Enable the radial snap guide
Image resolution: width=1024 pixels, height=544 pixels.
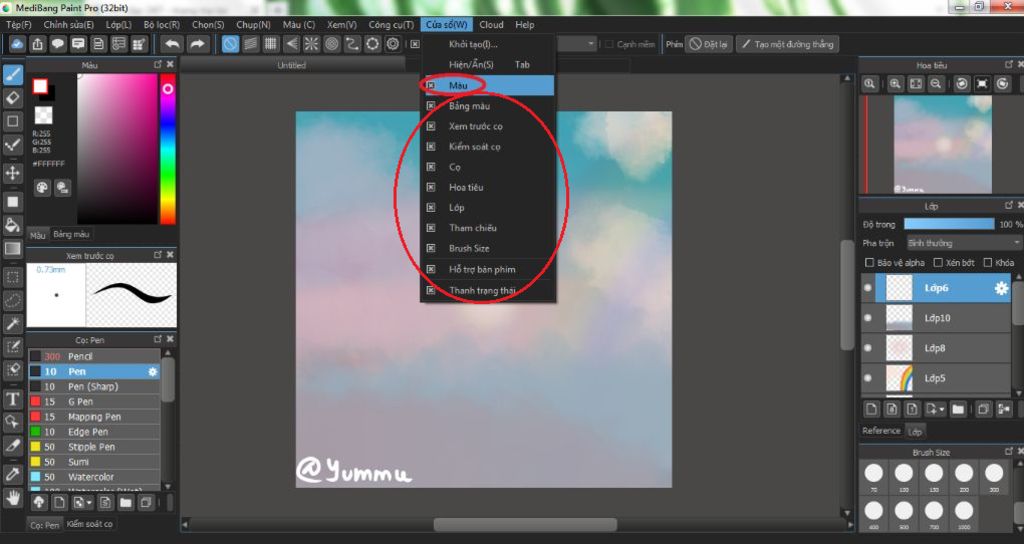312,44
